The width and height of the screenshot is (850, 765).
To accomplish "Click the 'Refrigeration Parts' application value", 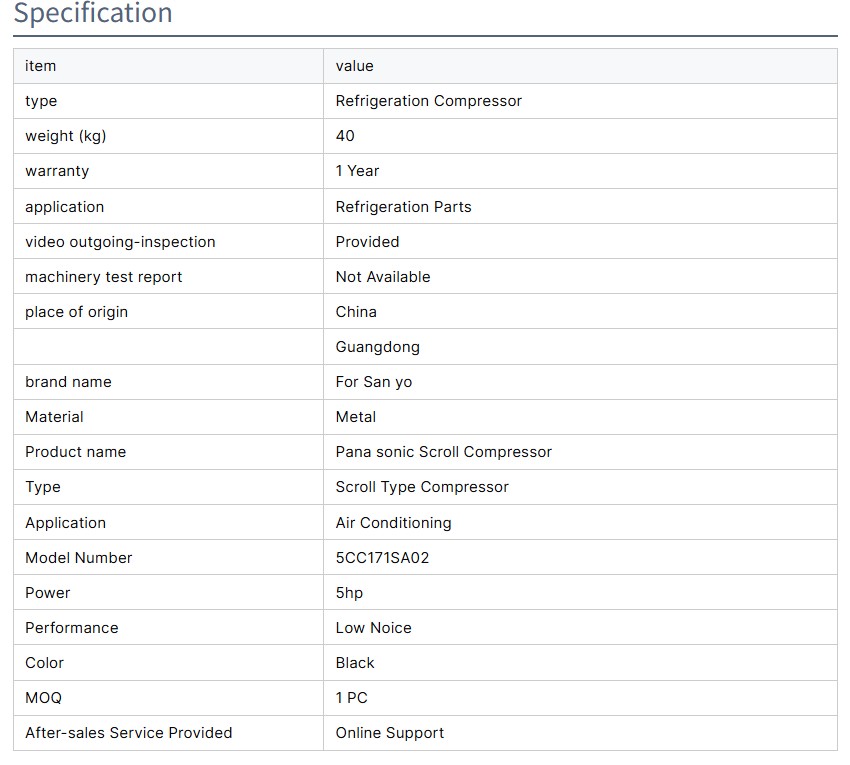I will point(403,207).
